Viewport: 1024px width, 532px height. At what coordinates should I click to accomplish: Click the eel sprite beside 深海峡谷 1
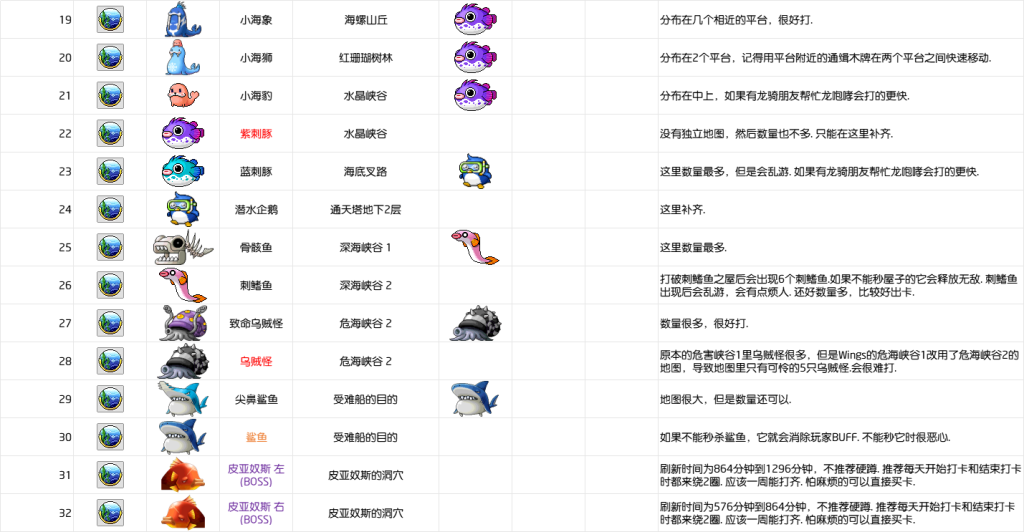pyautogui.click(x=474, y=248)
